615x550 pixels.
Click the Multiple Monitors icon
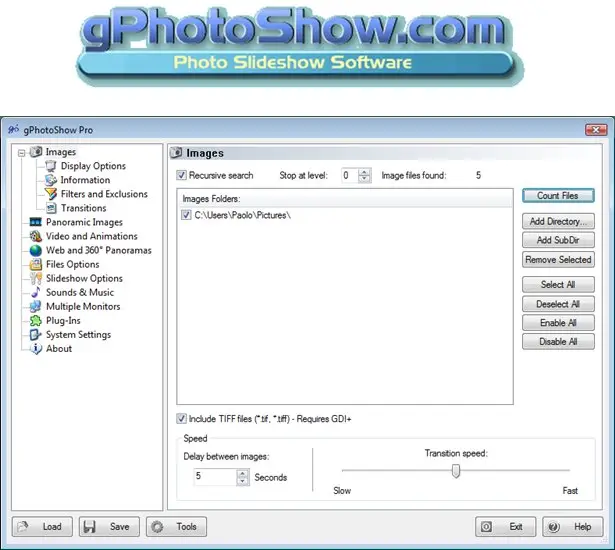(x=36, y=306)
